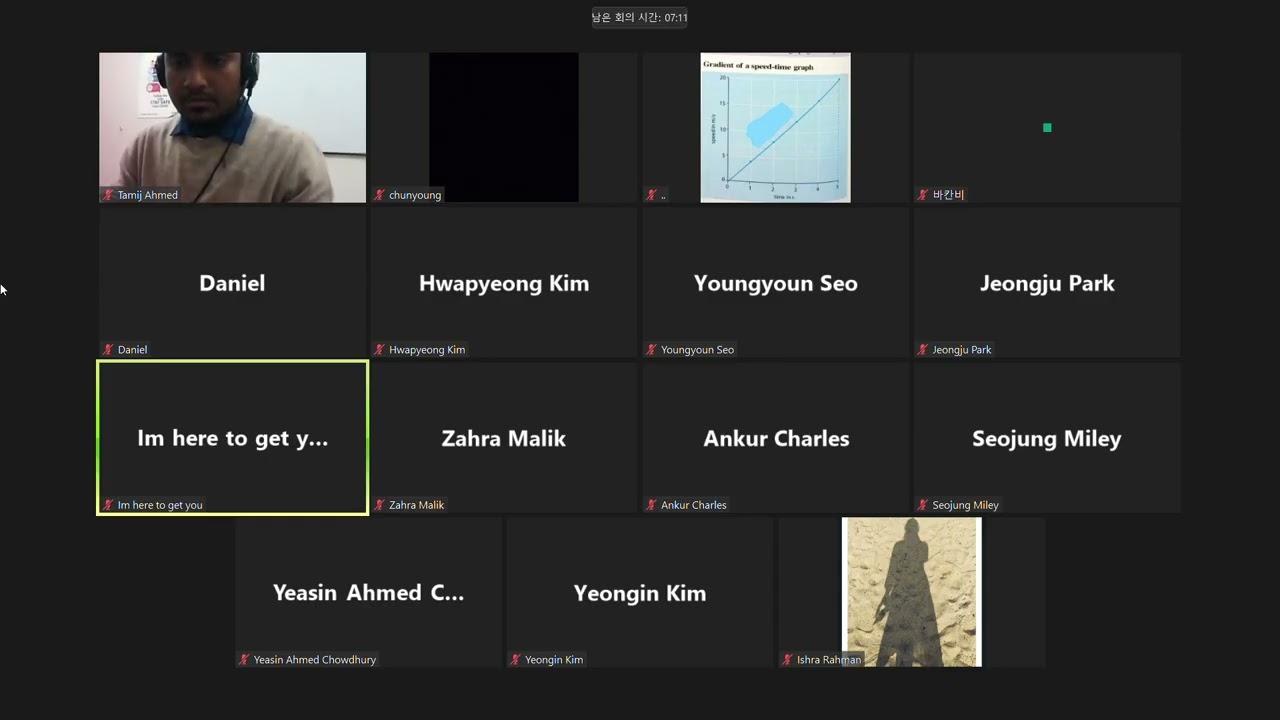The height and width of the screenshot is (720, 1280).
Task: Click Ishra Rahman's muted microphone icon
Action: [x=787, y=660]
